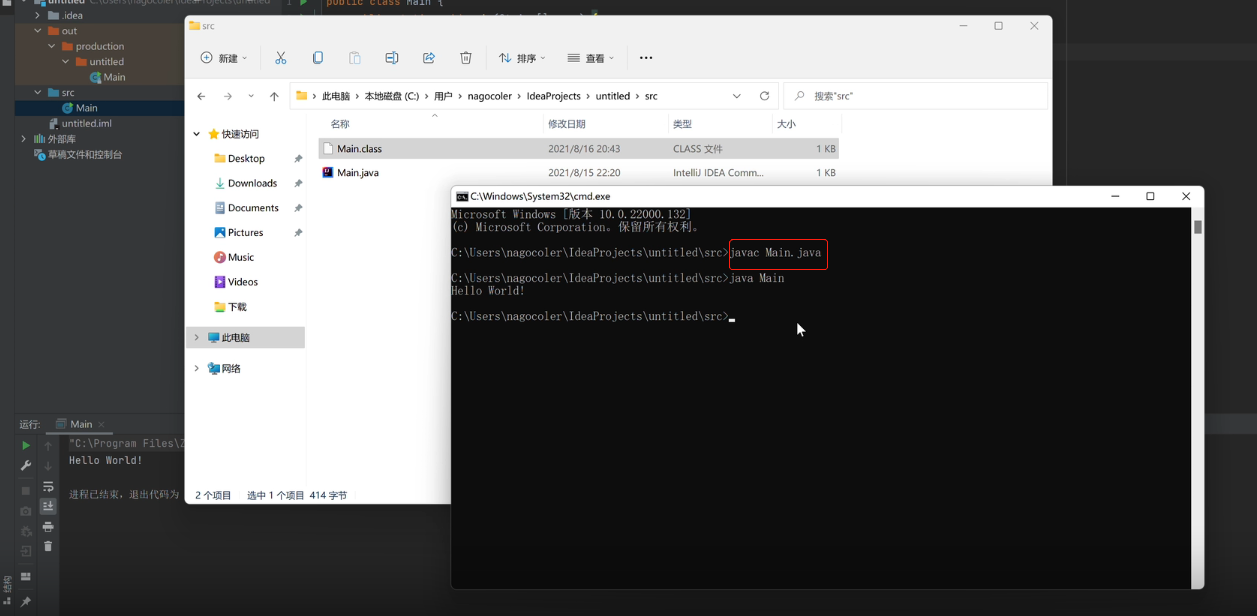
Task: Go forward in Explorer navigation
Action: click(x=227, y=96)
